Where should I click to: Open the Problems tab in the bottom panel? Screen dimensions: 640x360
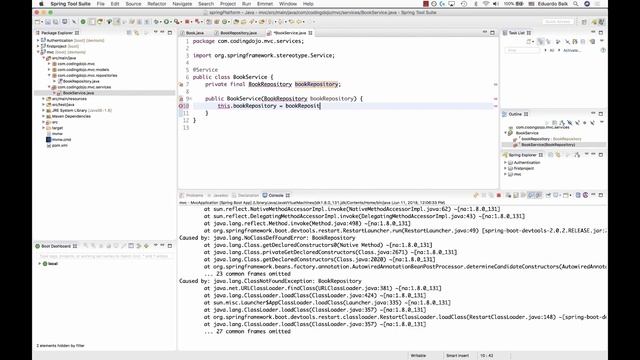(194, 196)
